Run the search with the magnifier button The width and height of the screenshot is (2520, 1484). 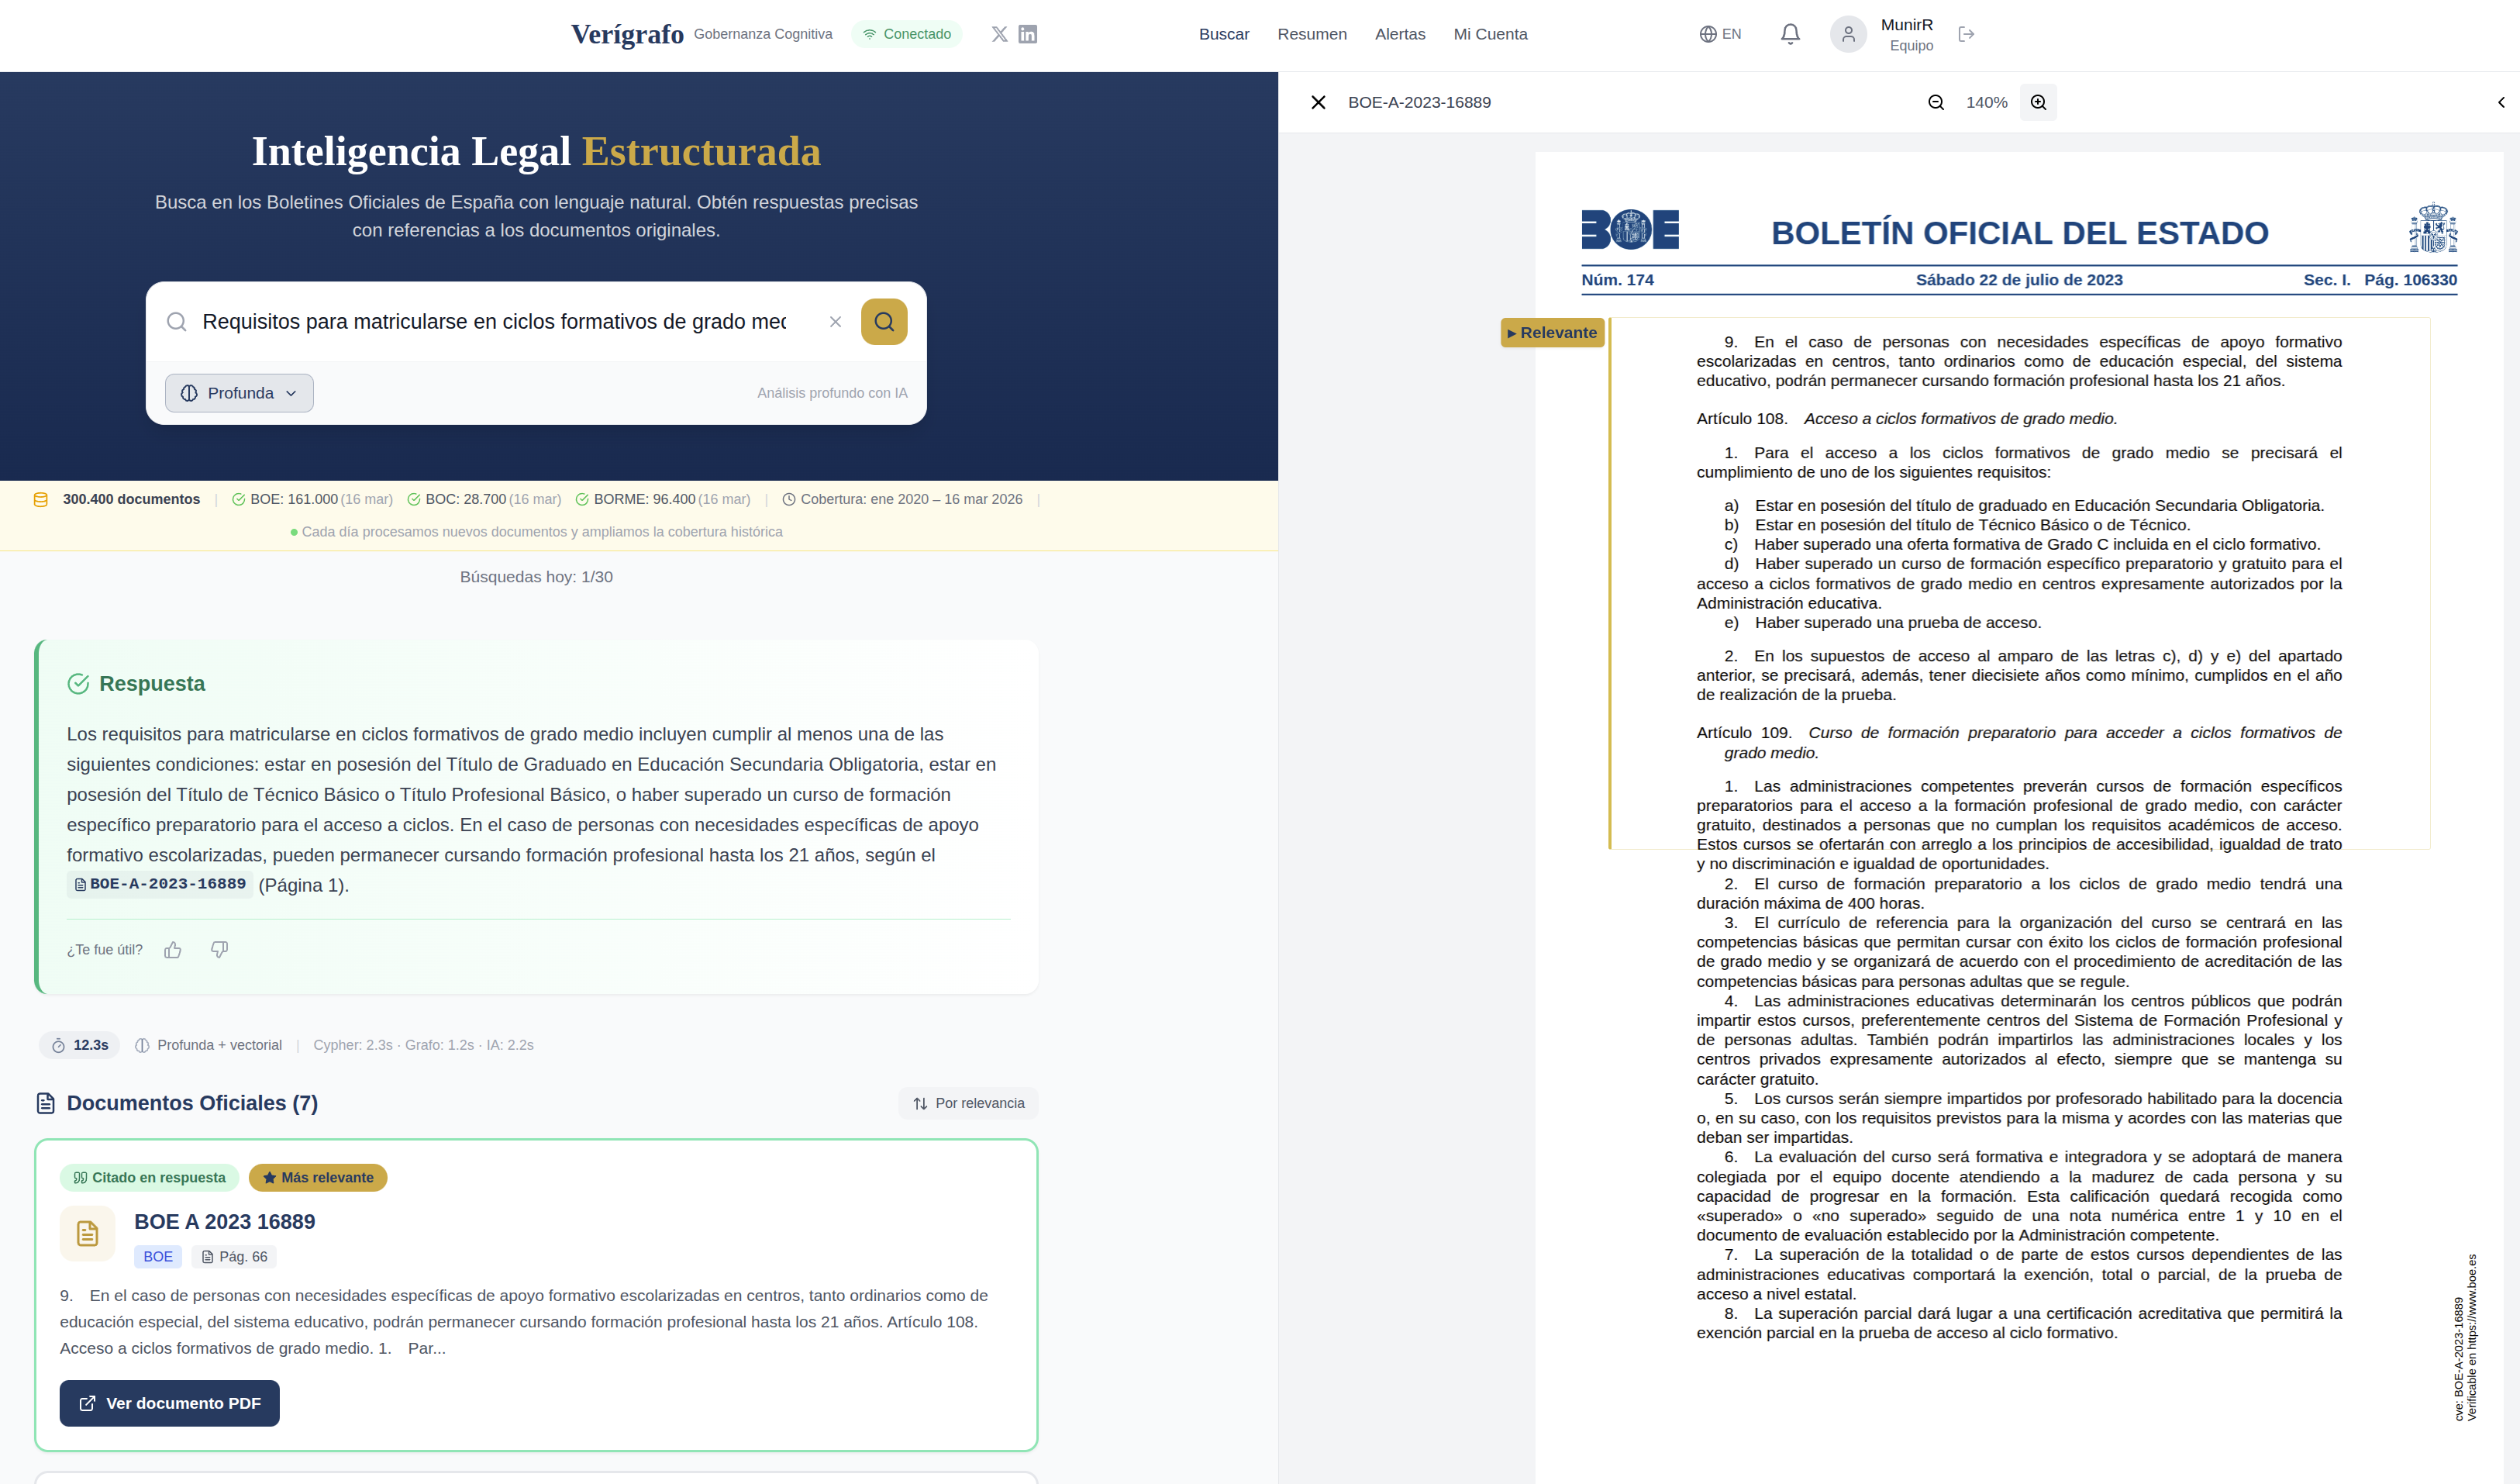point(884,321)
